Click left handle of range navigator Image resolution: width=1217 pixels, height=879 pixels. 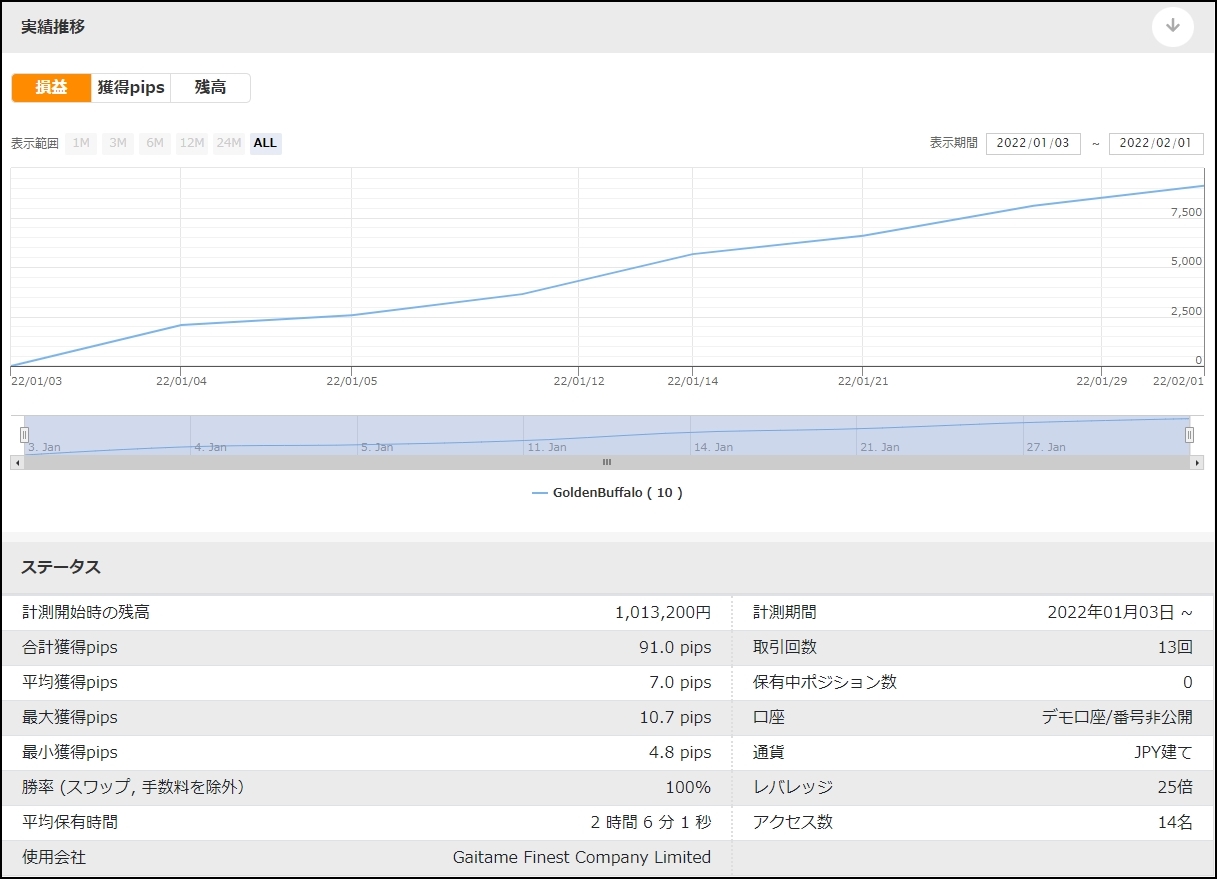(24, 435)
